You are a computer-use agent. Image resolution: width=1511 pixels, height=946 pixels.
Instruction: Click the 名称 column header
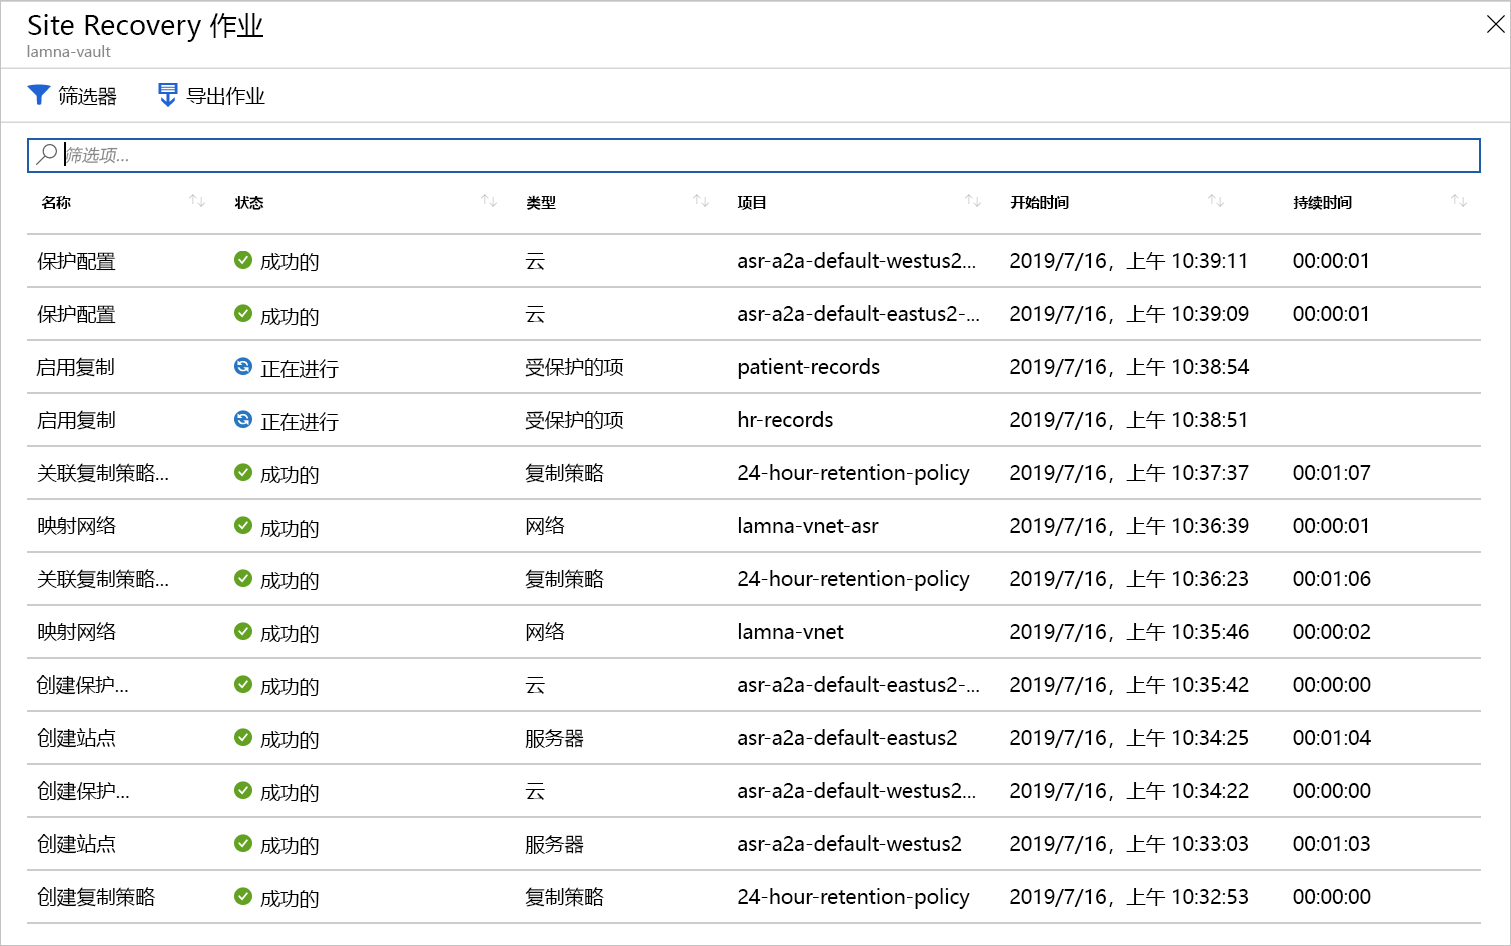tap(56, 202)
